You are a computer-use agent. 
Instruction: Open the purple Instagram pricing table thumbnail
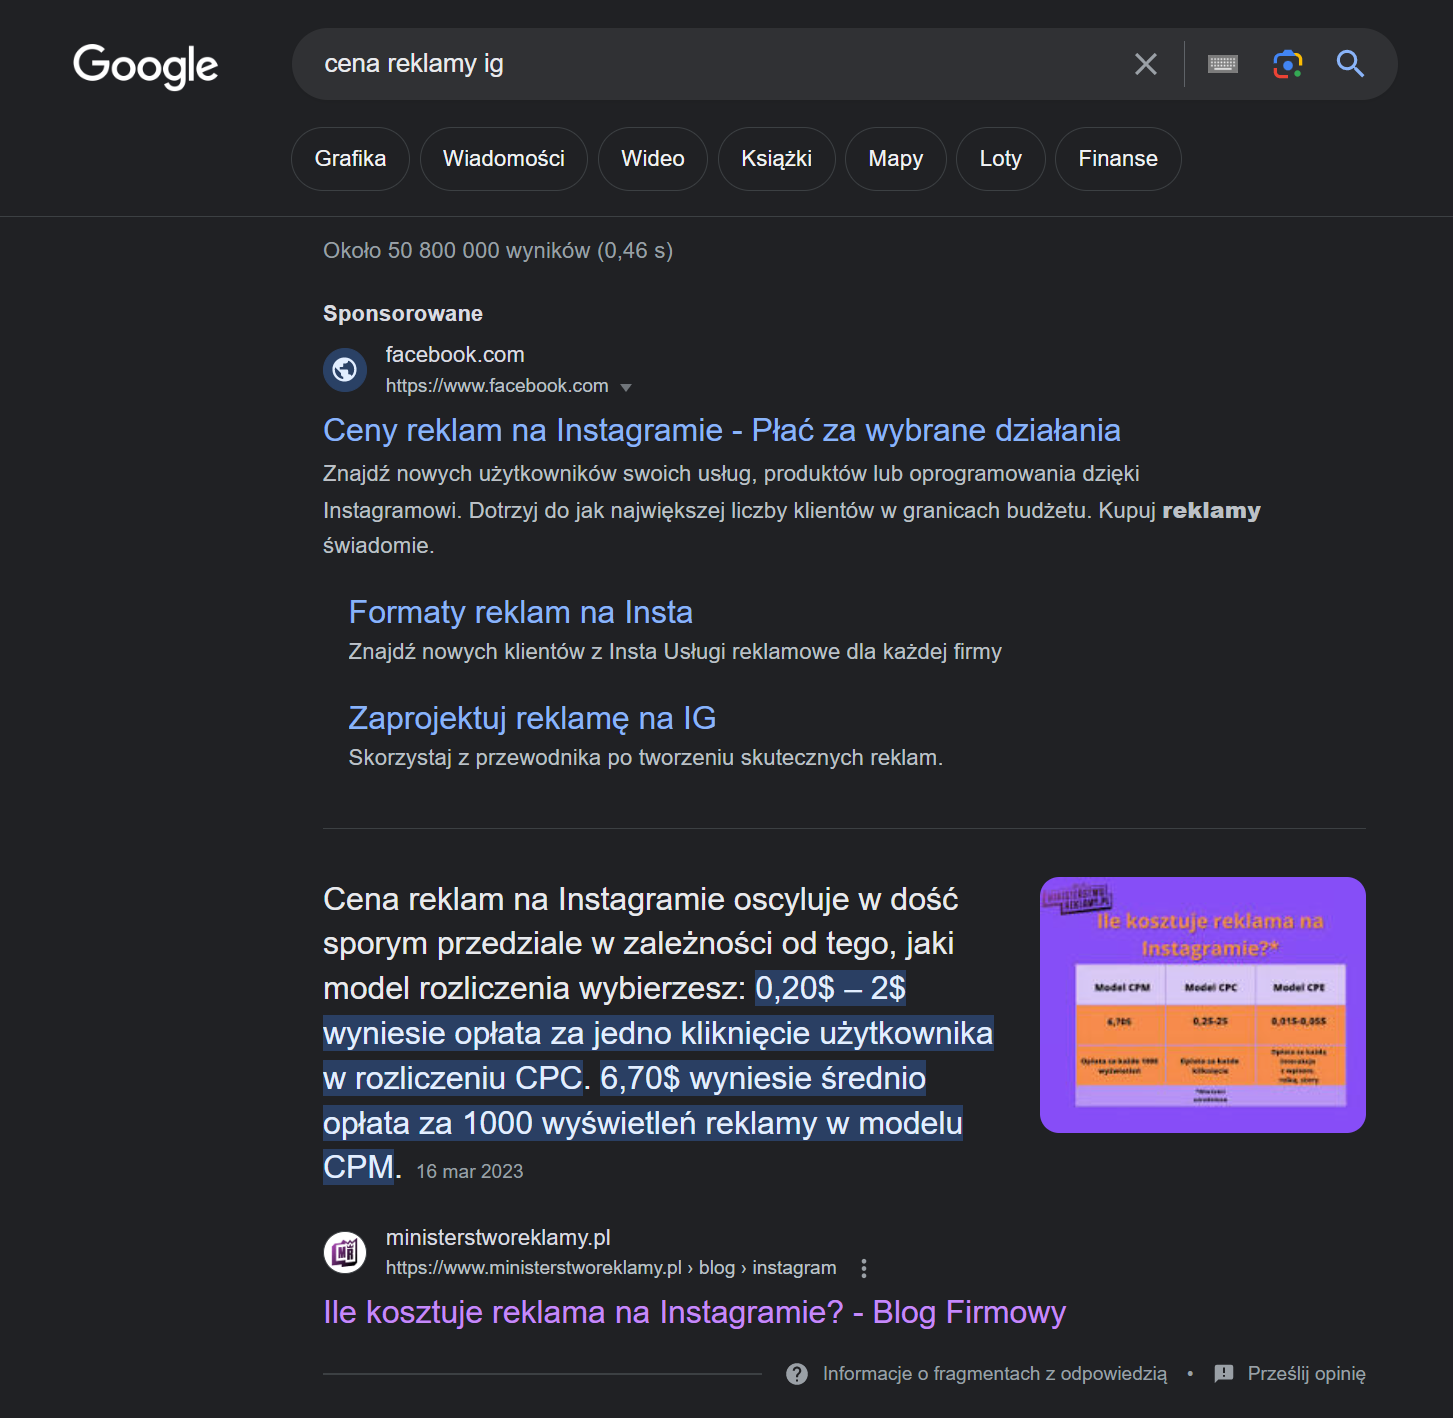pyautogui.click(x=1203, y=1005)
